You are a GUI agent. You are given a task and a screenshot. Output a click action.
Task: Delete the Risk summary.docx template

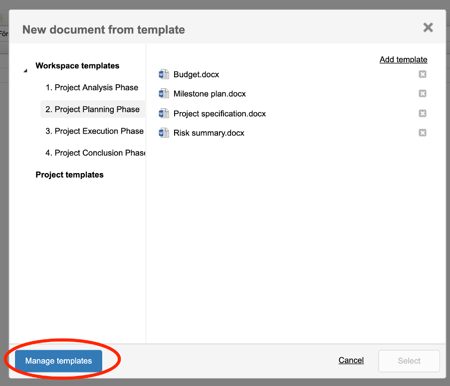pyautogui.click(x=422, y=133)
